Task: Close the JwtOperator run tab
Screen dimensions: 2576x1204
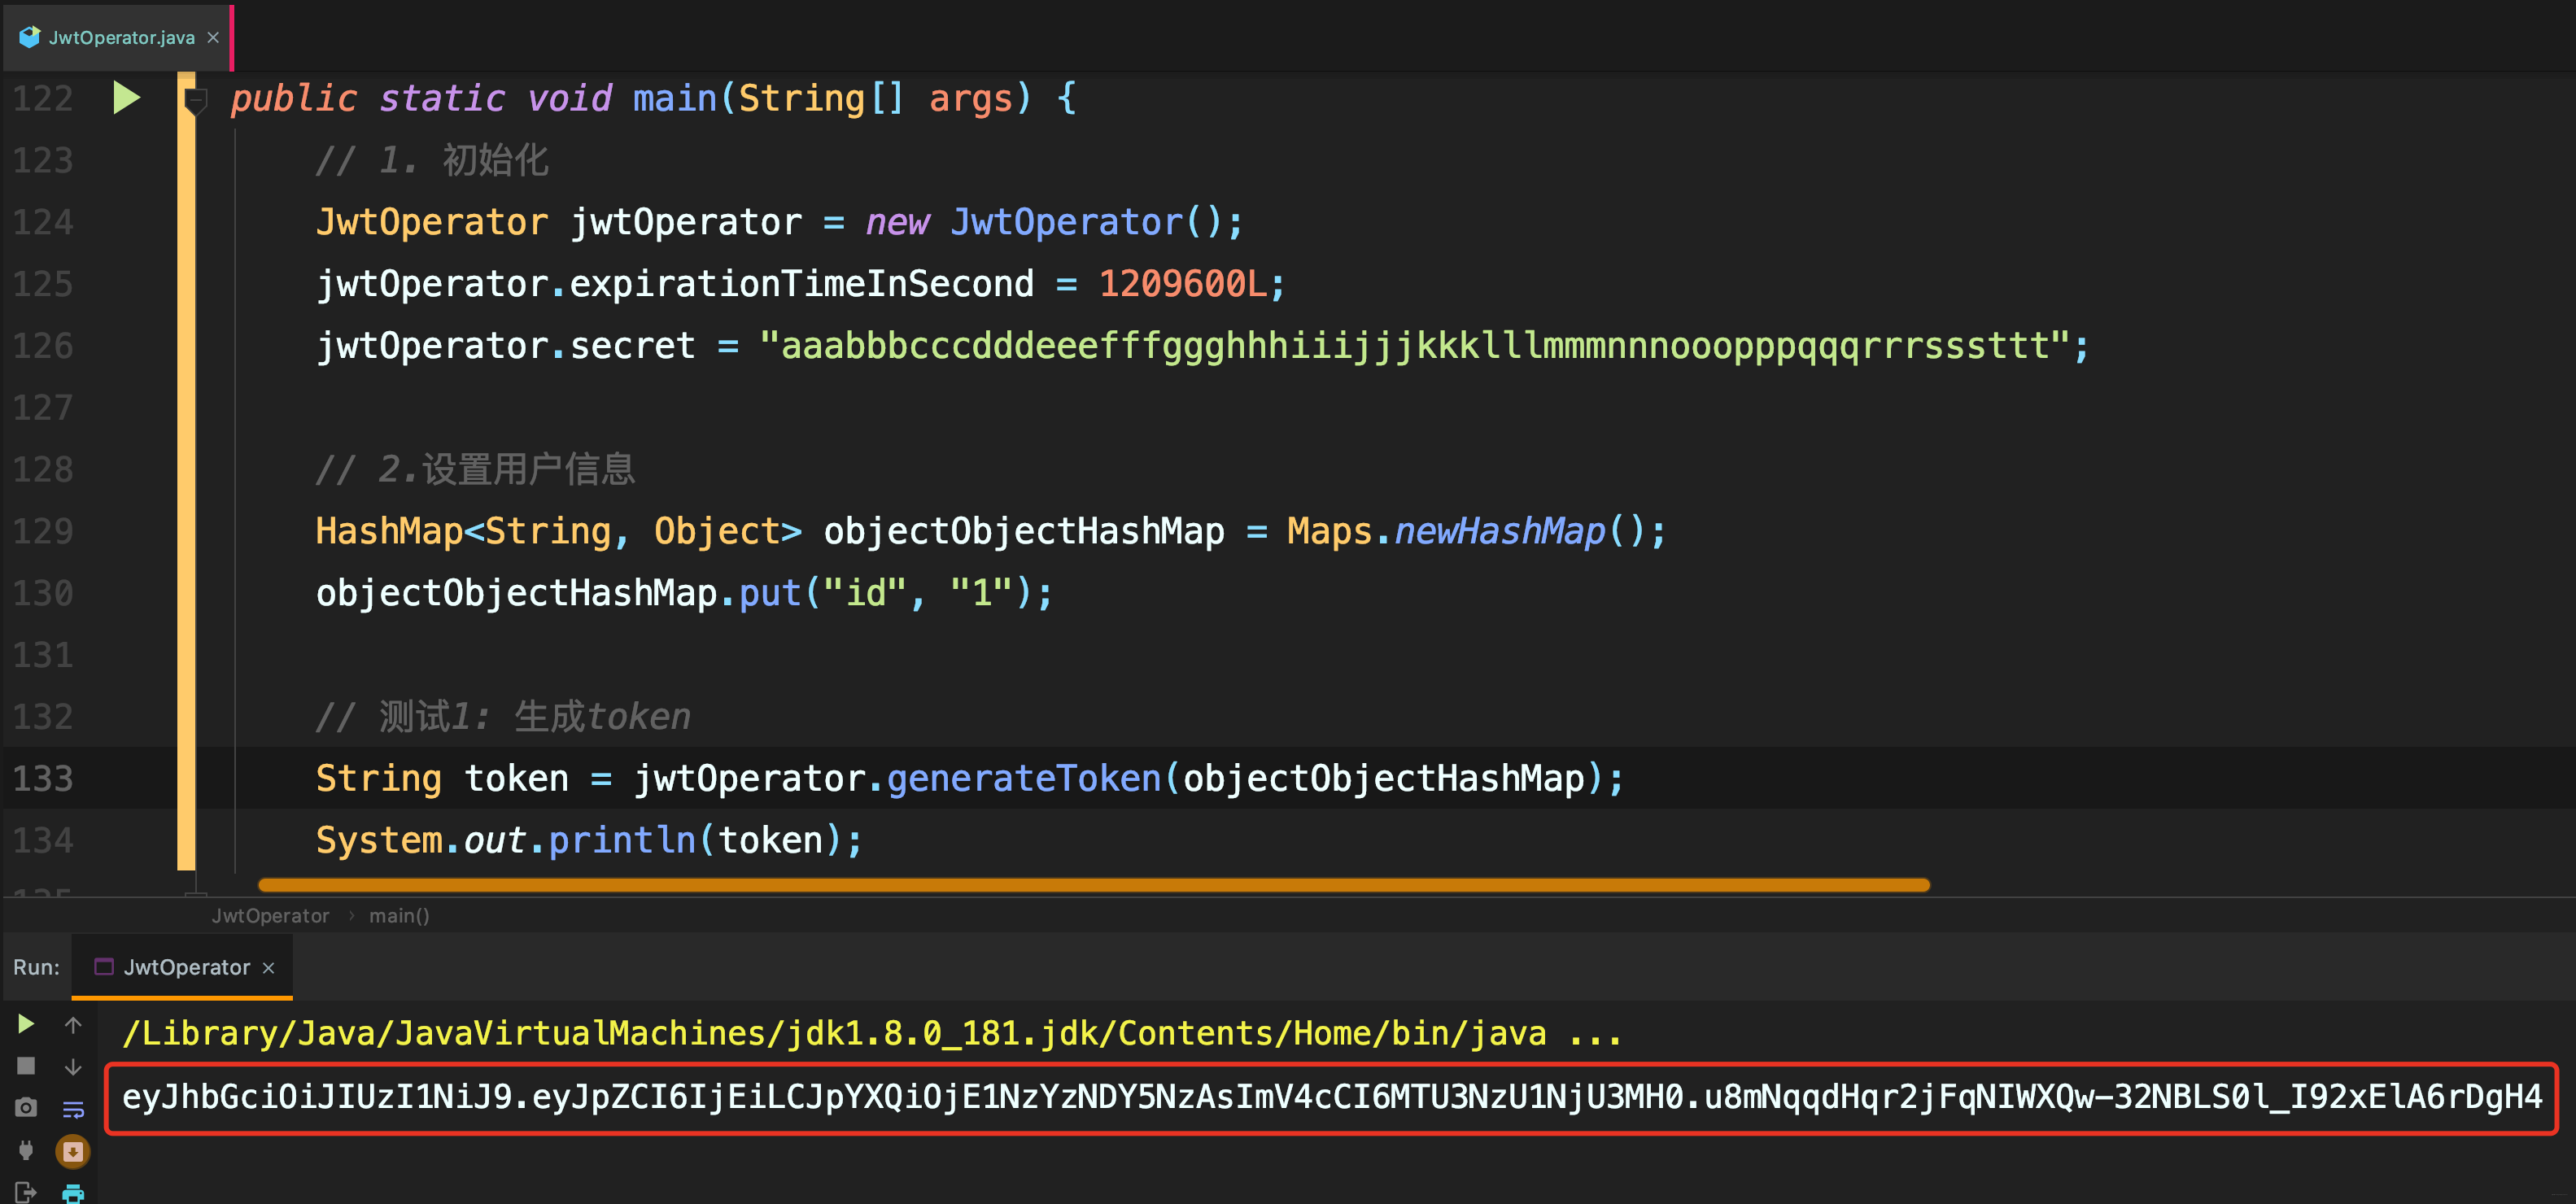Action: 268,968
